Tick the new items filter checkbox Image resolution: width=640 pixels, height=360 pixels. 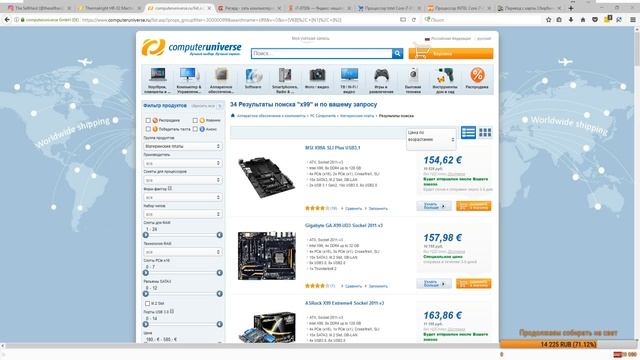[195, 120]
